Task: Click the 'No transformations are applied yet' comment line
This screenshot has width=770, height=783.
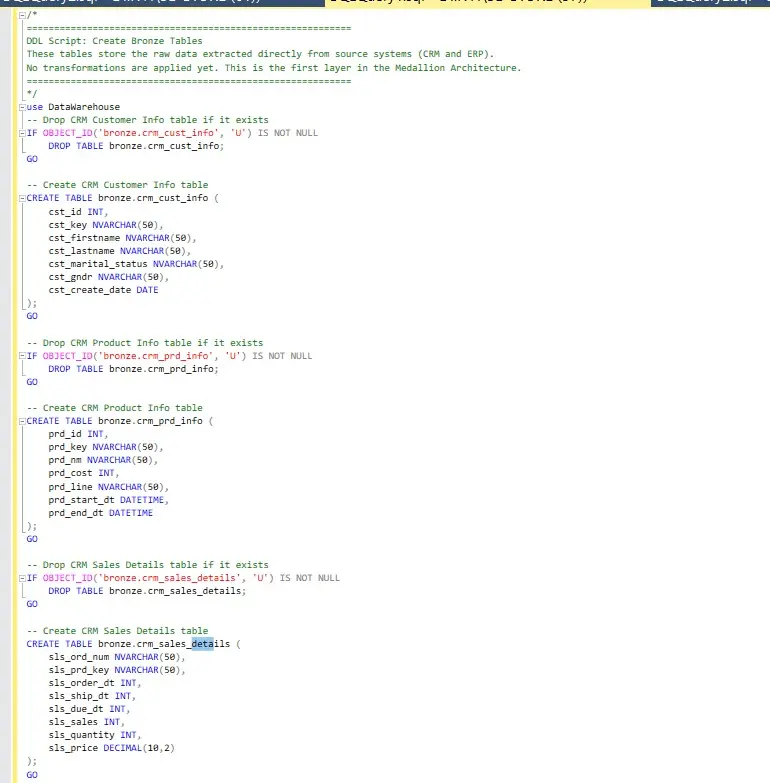Action: pyautogui.click(x=274, y=67)
